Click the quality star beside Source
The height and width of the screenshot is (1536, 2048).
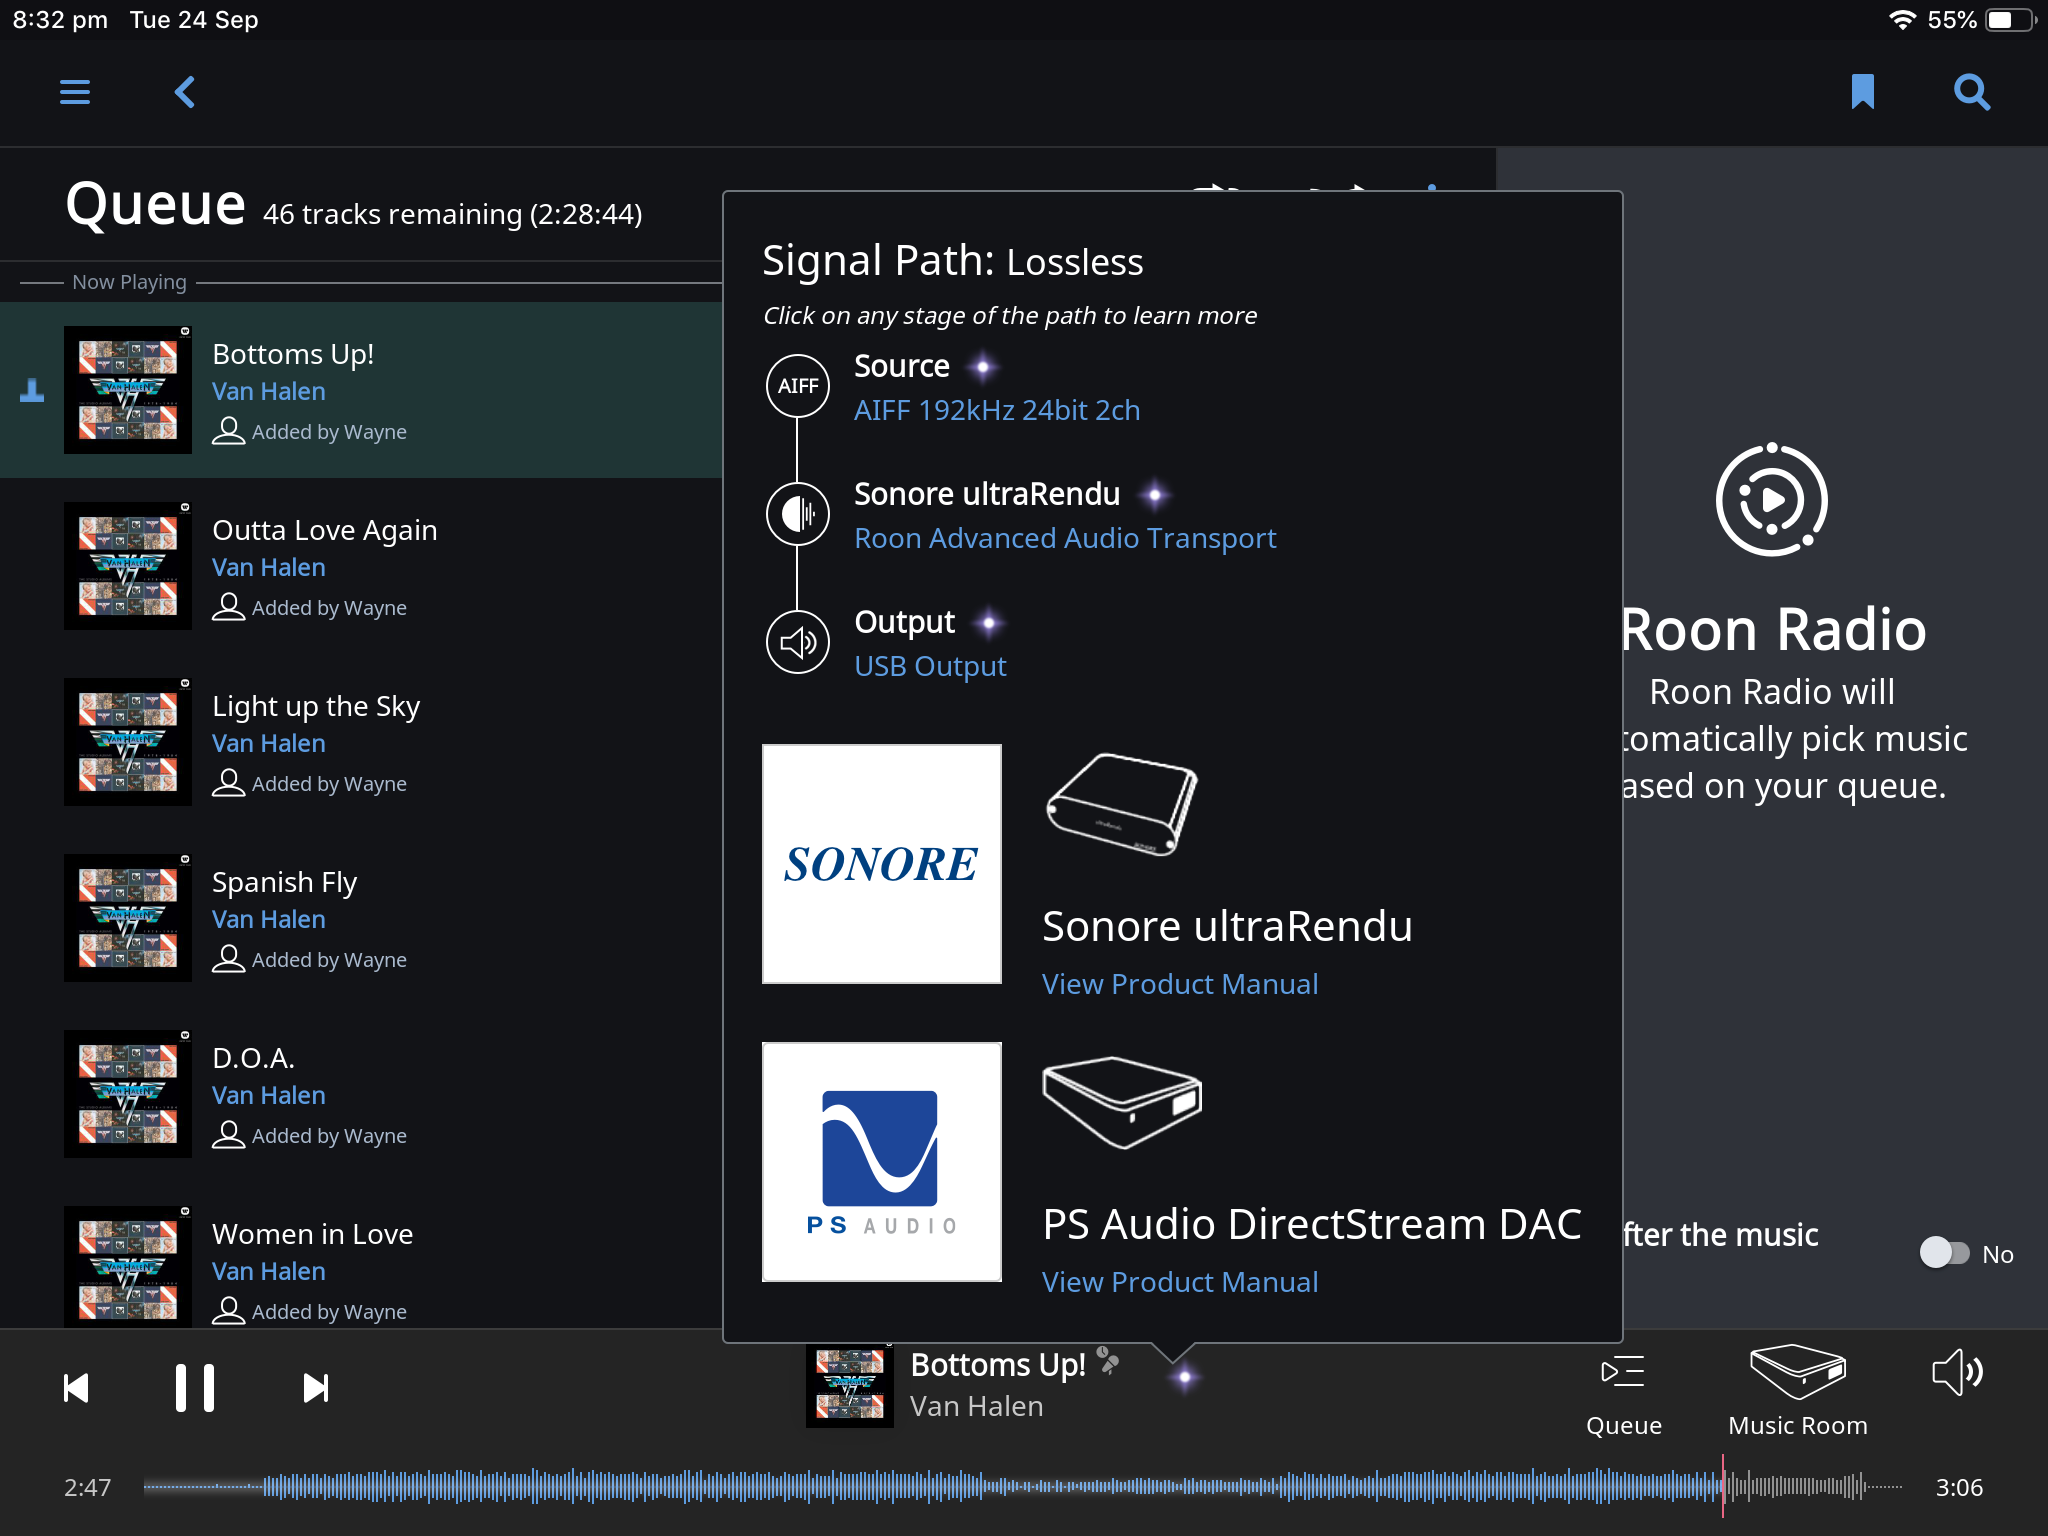pos(983,367)
